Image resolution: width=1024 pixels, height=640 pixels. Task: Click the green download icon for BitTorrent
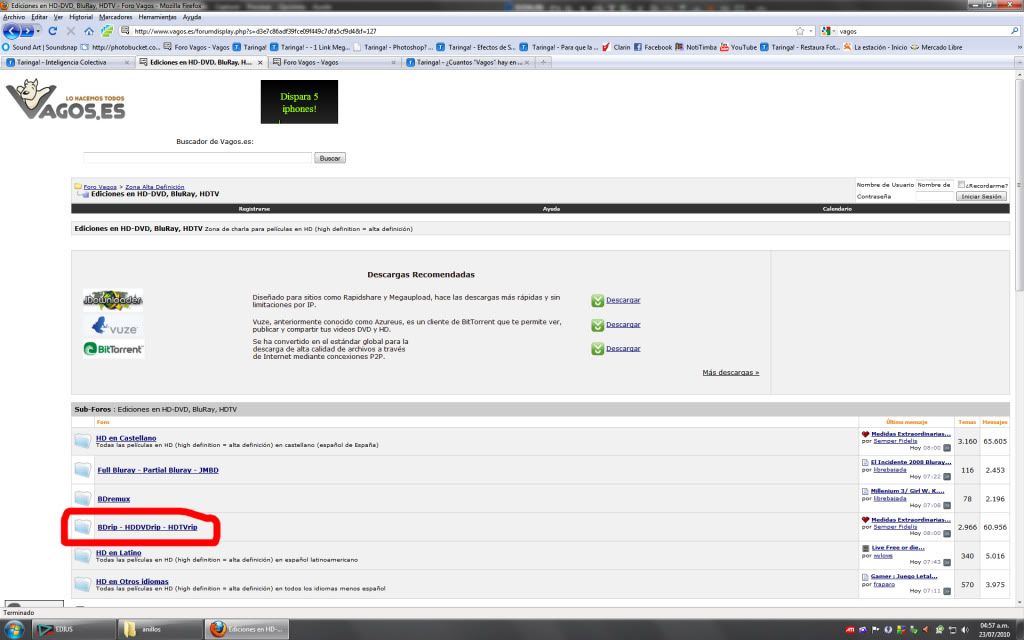(x=597, y=349)
